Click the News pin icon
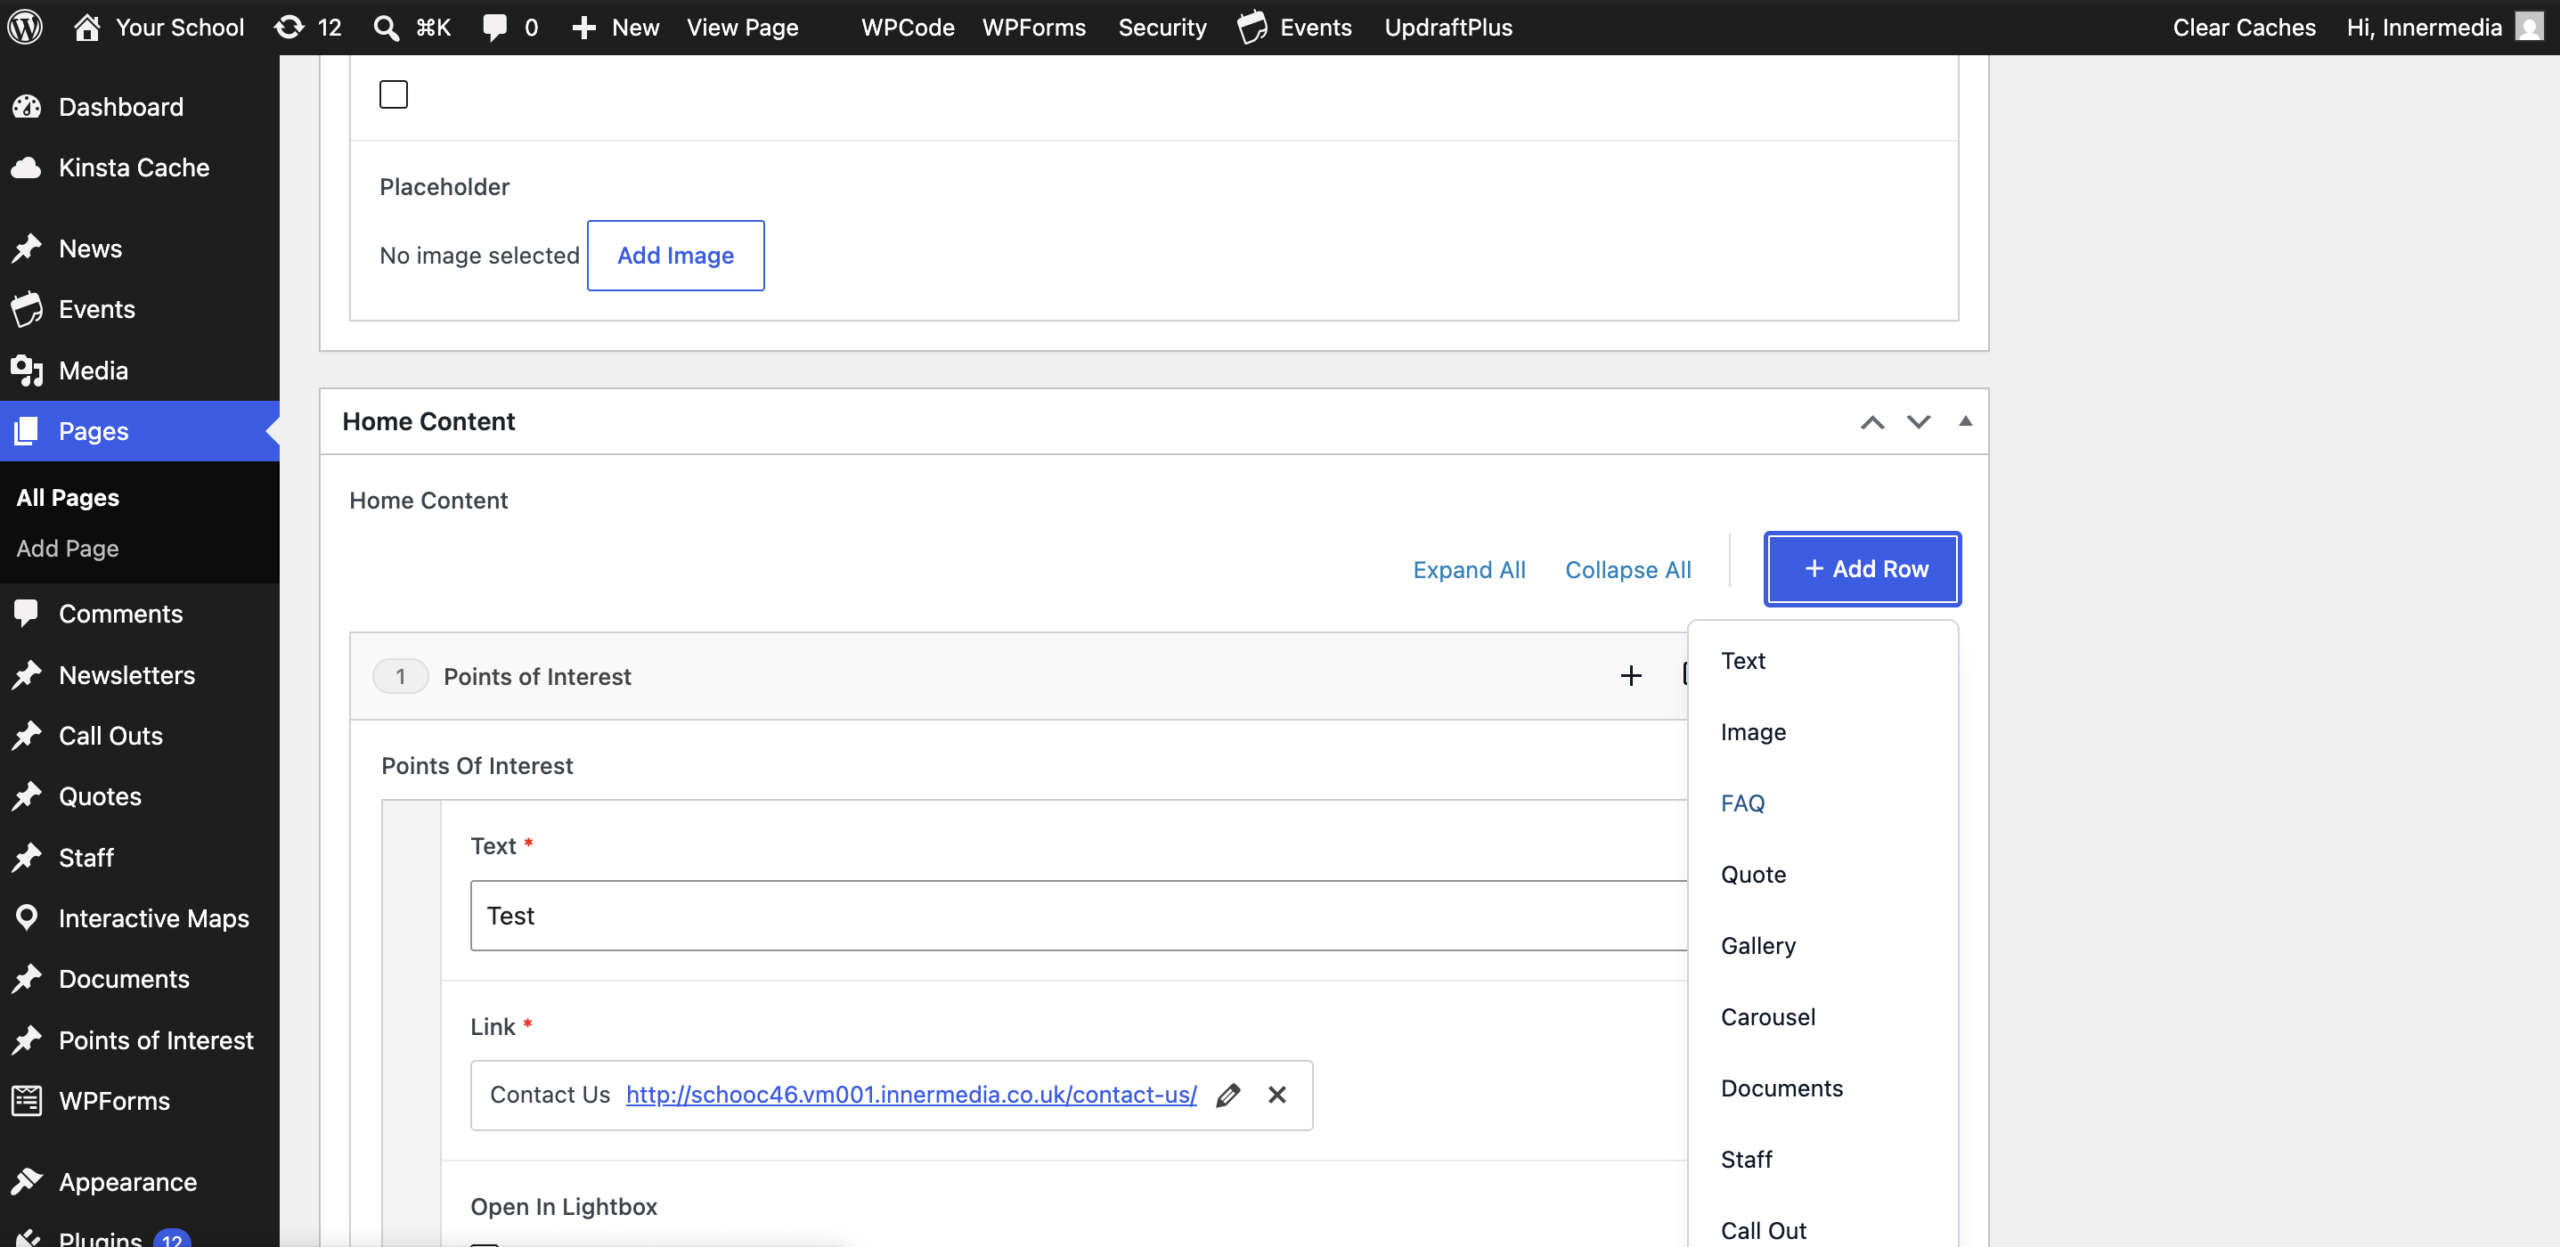Viewport: 2560px width, 1247px height. (x=27, y=248)
